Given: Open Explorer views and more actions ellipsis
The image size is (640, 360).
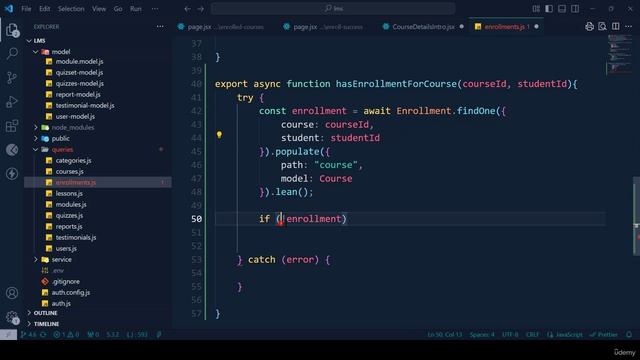Looking at the screenshot, I should tap(160, 27).
